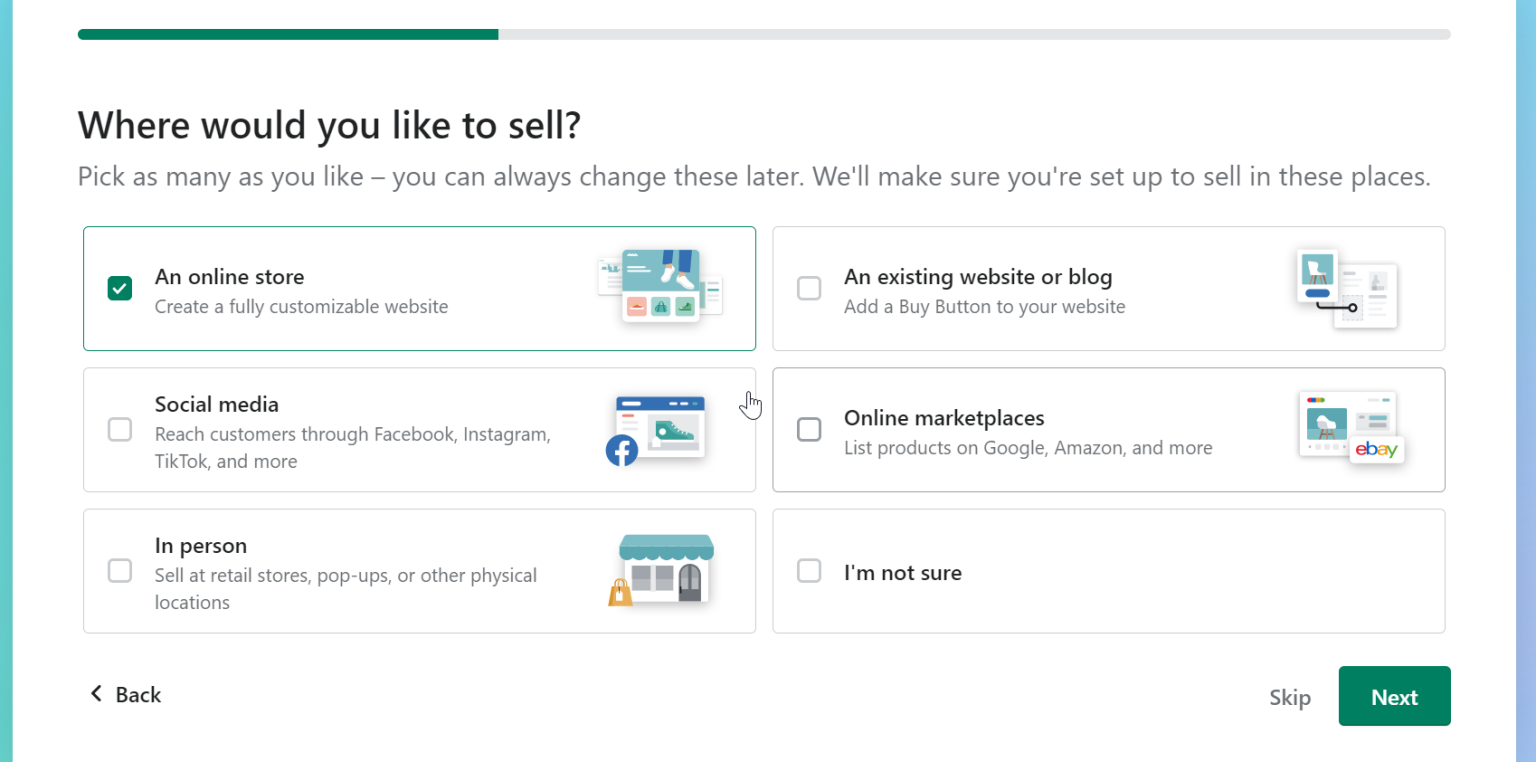Click the Buy Button website illustration
Image resolution: width=1536 pixels, height=762 pixels.
(1348, 290)
